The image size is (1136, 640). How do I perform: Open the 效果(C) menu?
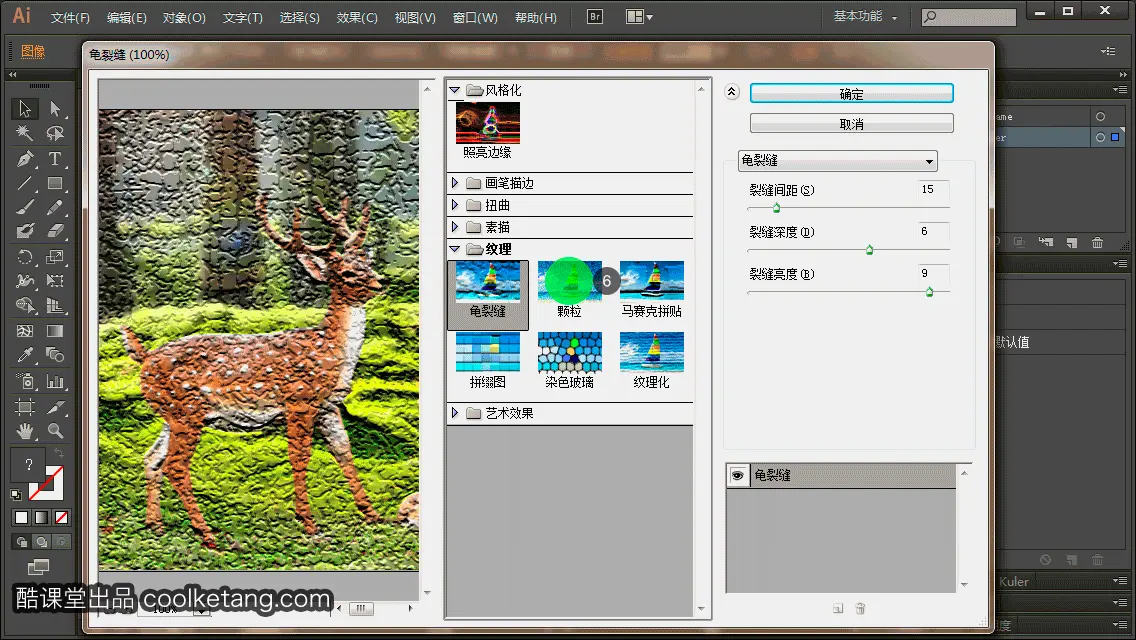tap(357, 17)
